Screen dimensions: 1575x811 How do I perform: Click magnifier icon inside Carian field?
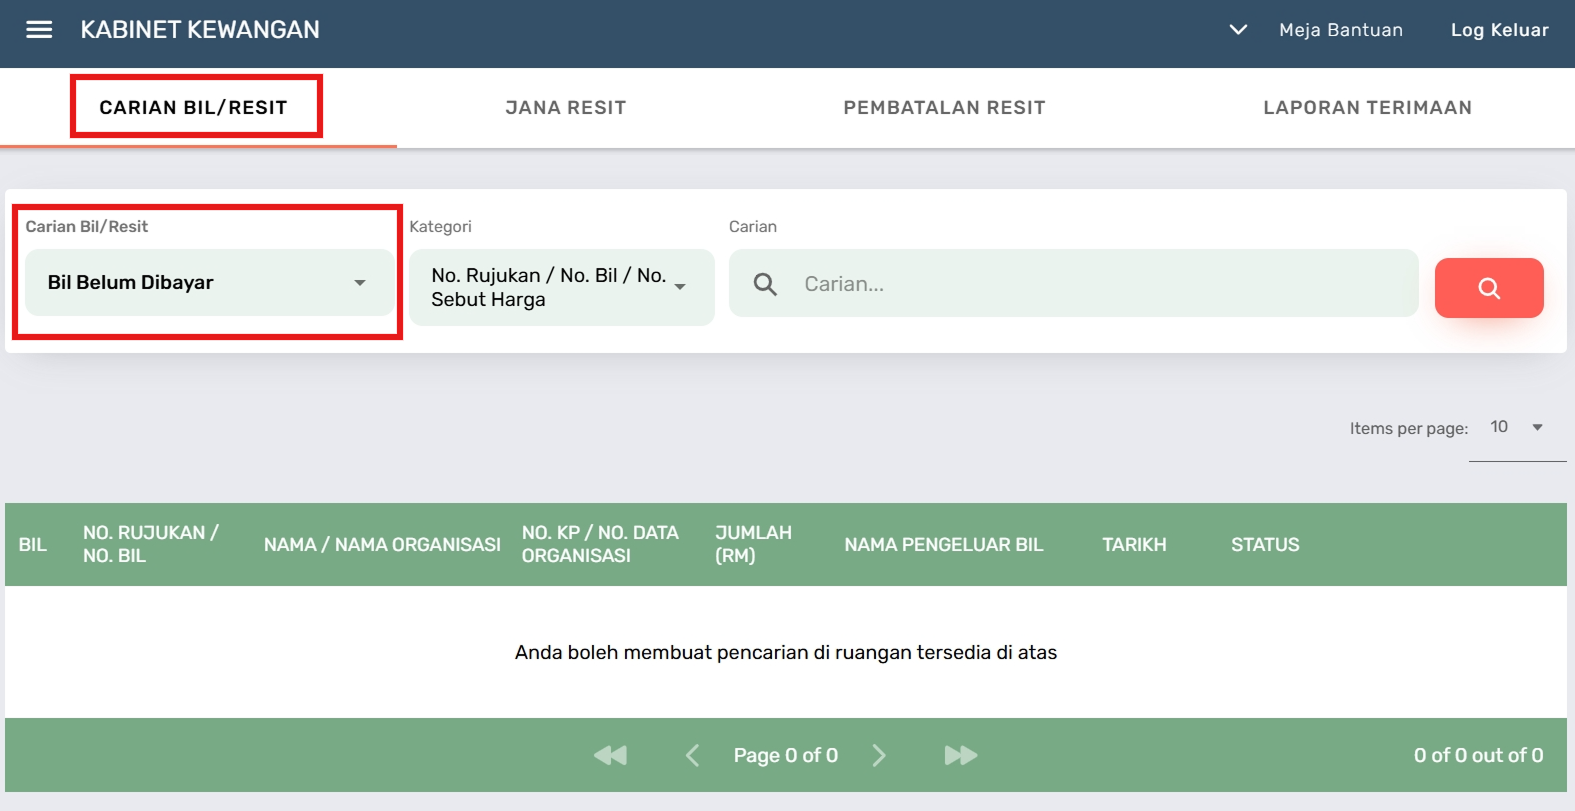pyautogui.click(x=765, y=284)
